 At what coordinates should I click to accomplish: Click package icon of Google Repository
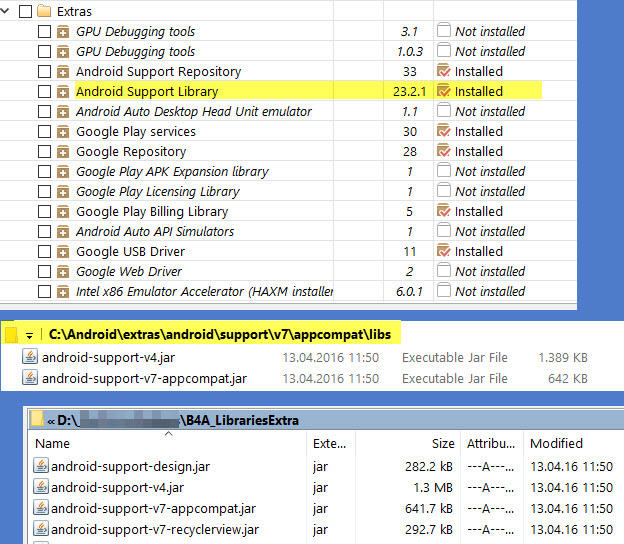point(63,152)
